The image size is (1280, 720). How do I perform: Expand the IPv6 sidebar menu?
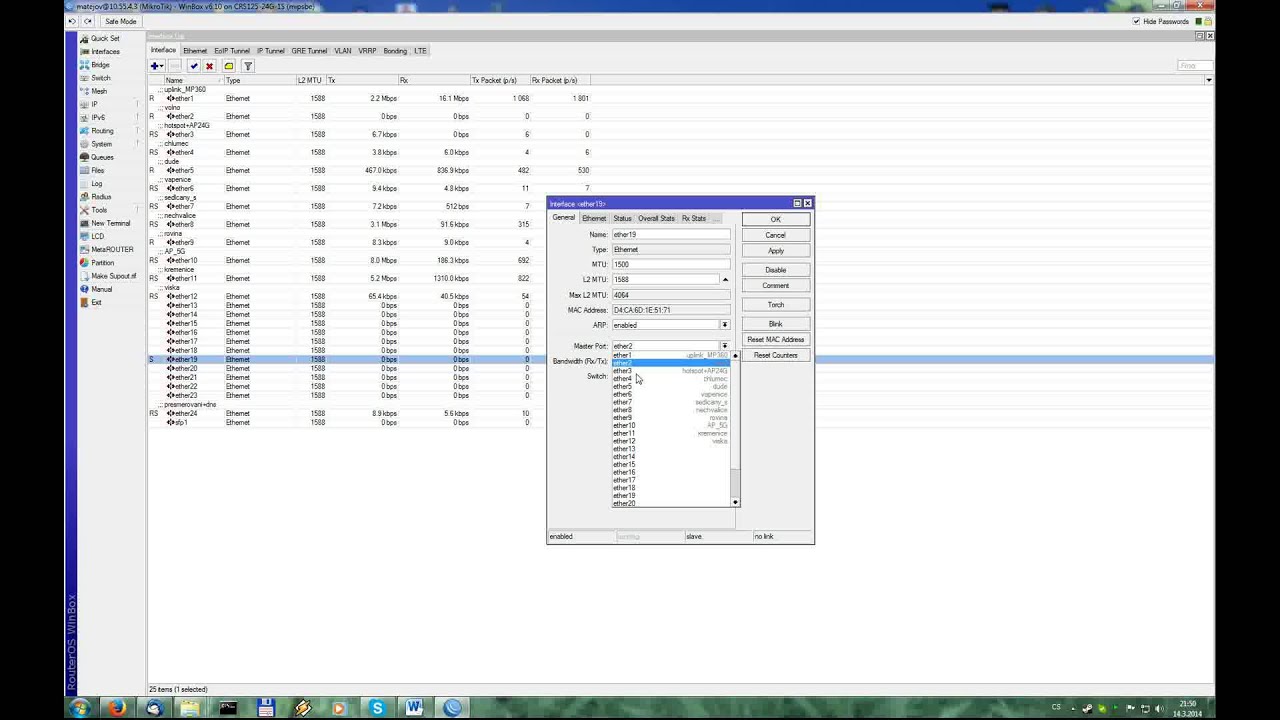98,117
